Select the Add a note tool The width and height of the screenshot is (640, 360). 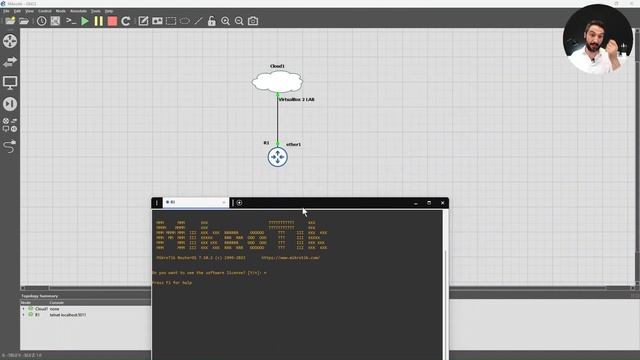[x=143, y=21]
